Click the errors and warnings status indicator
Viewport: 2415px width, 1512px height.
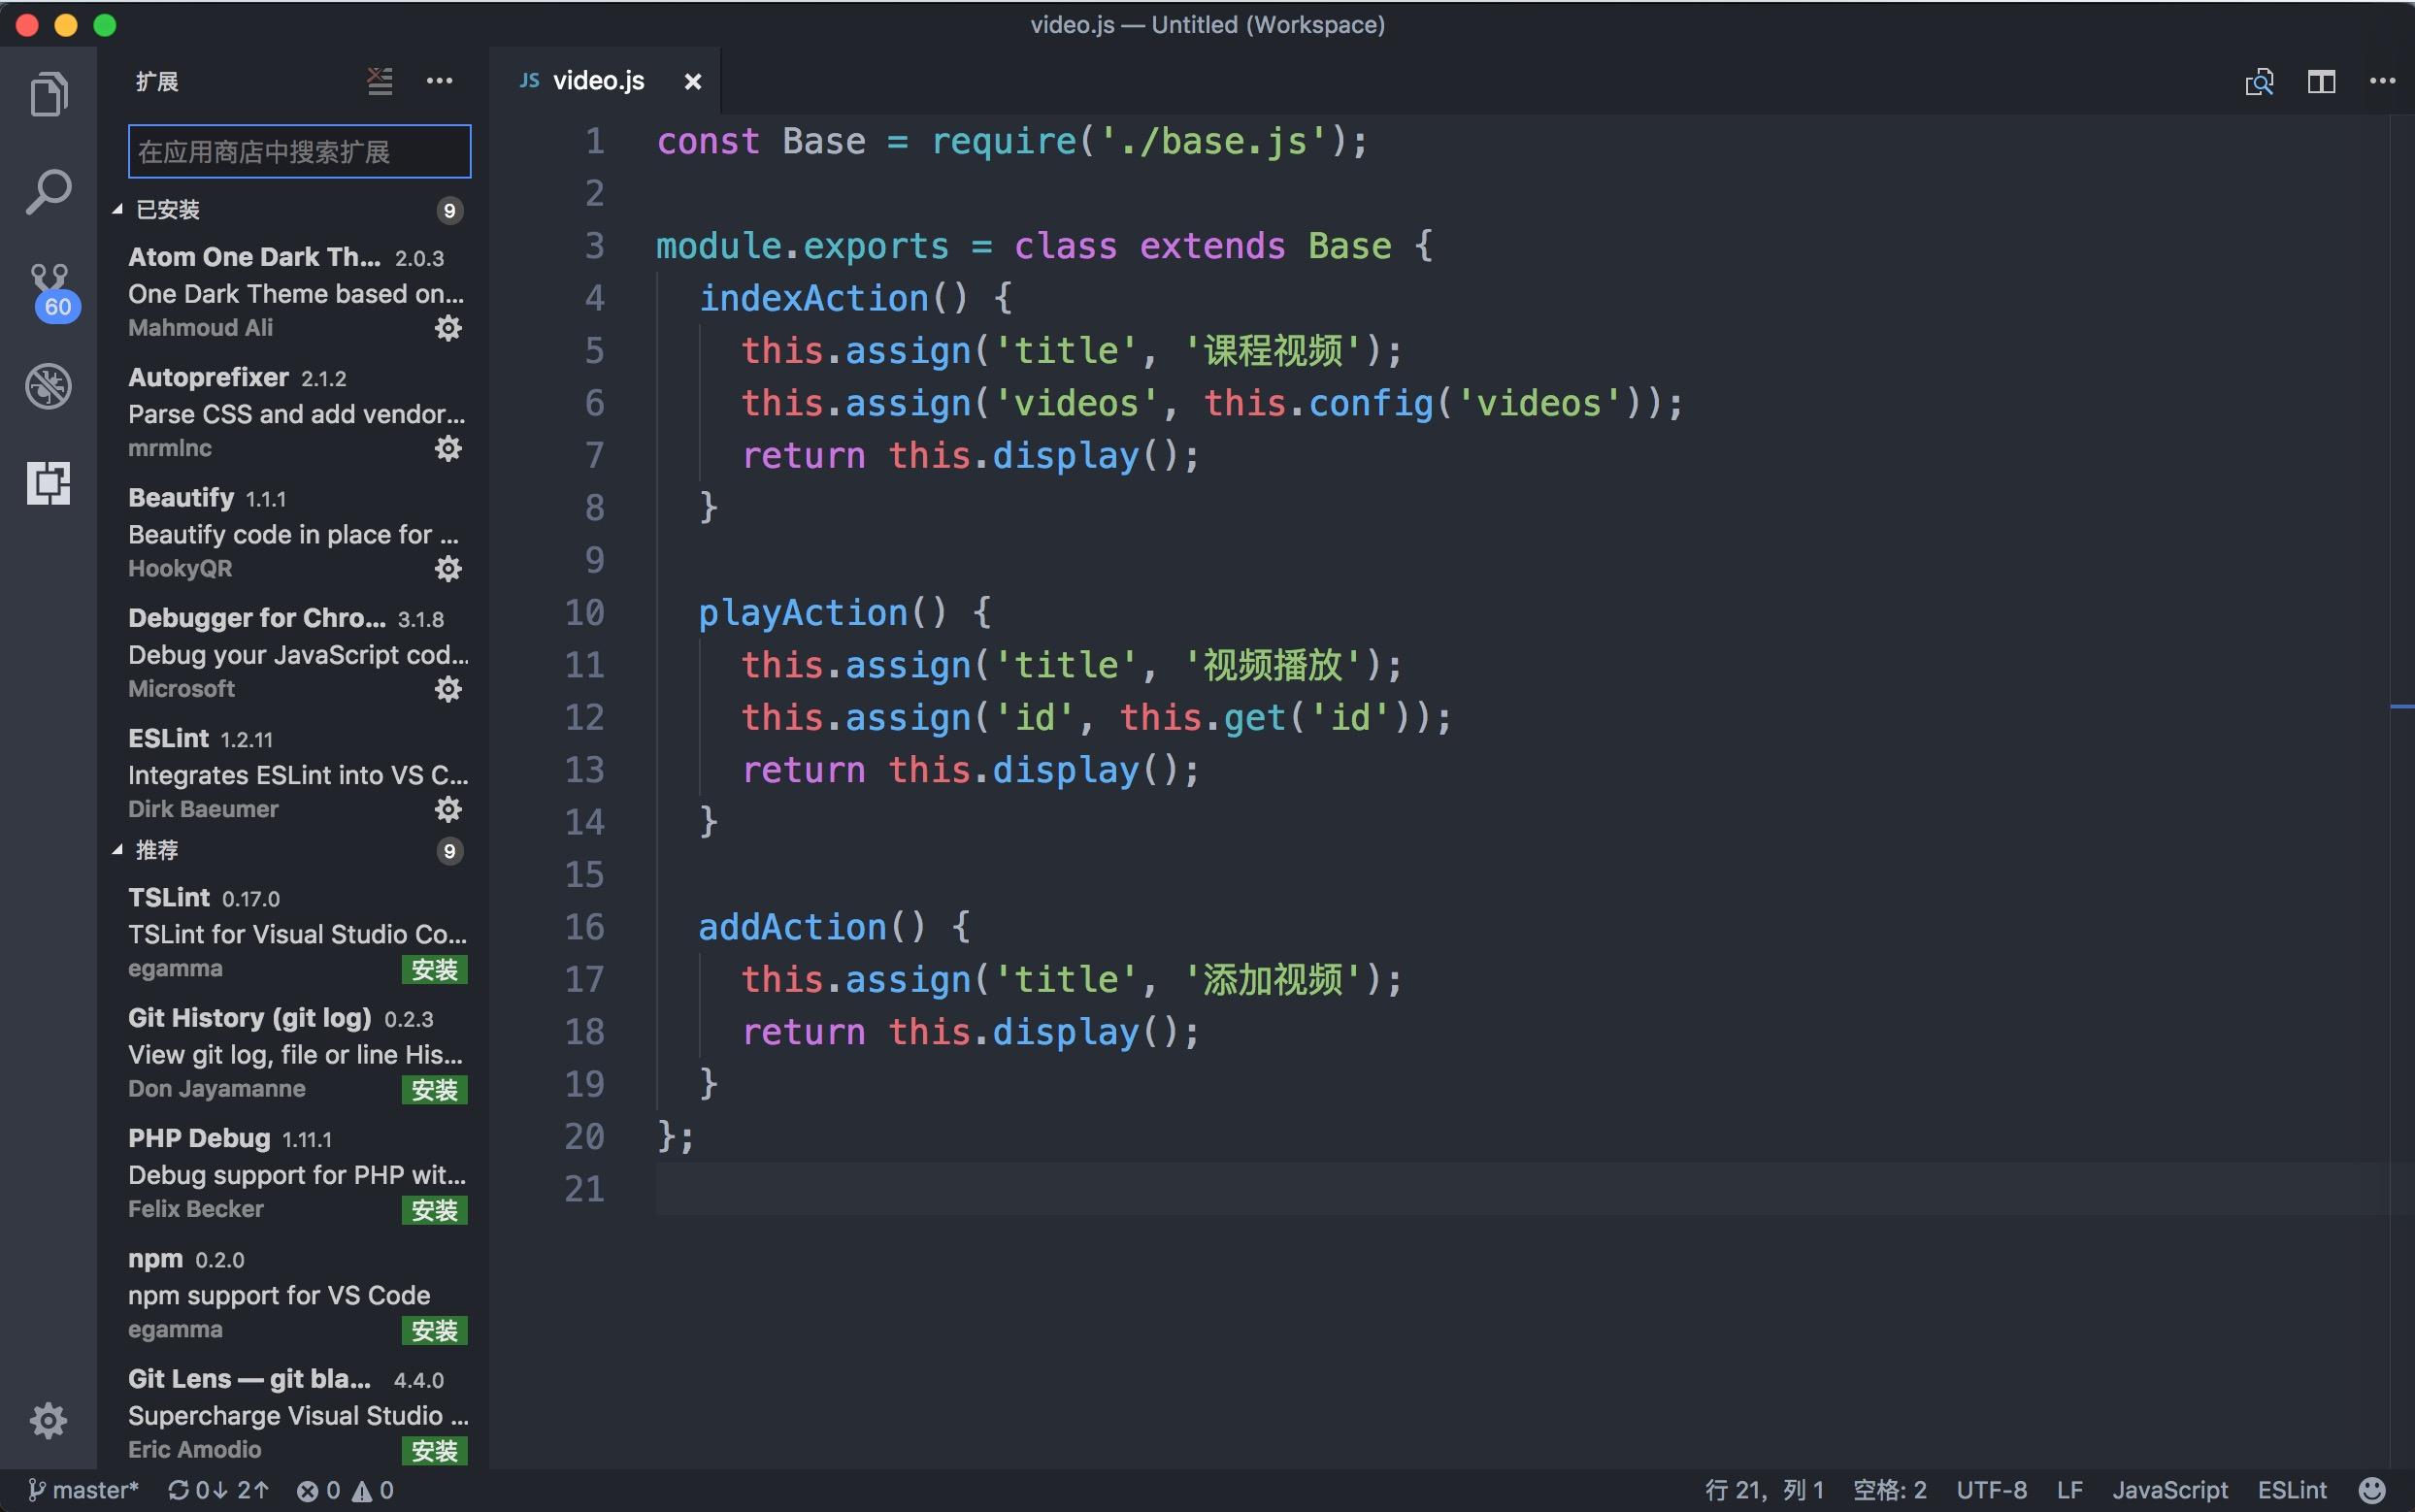tap(345, 1489)
